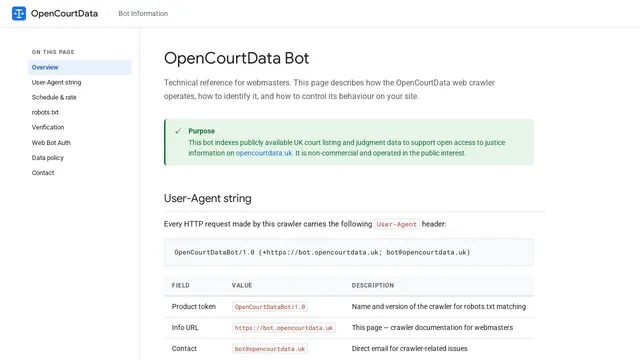
Task: Open Web Bot Auth sidebar link
Action: tap(51, 143)
